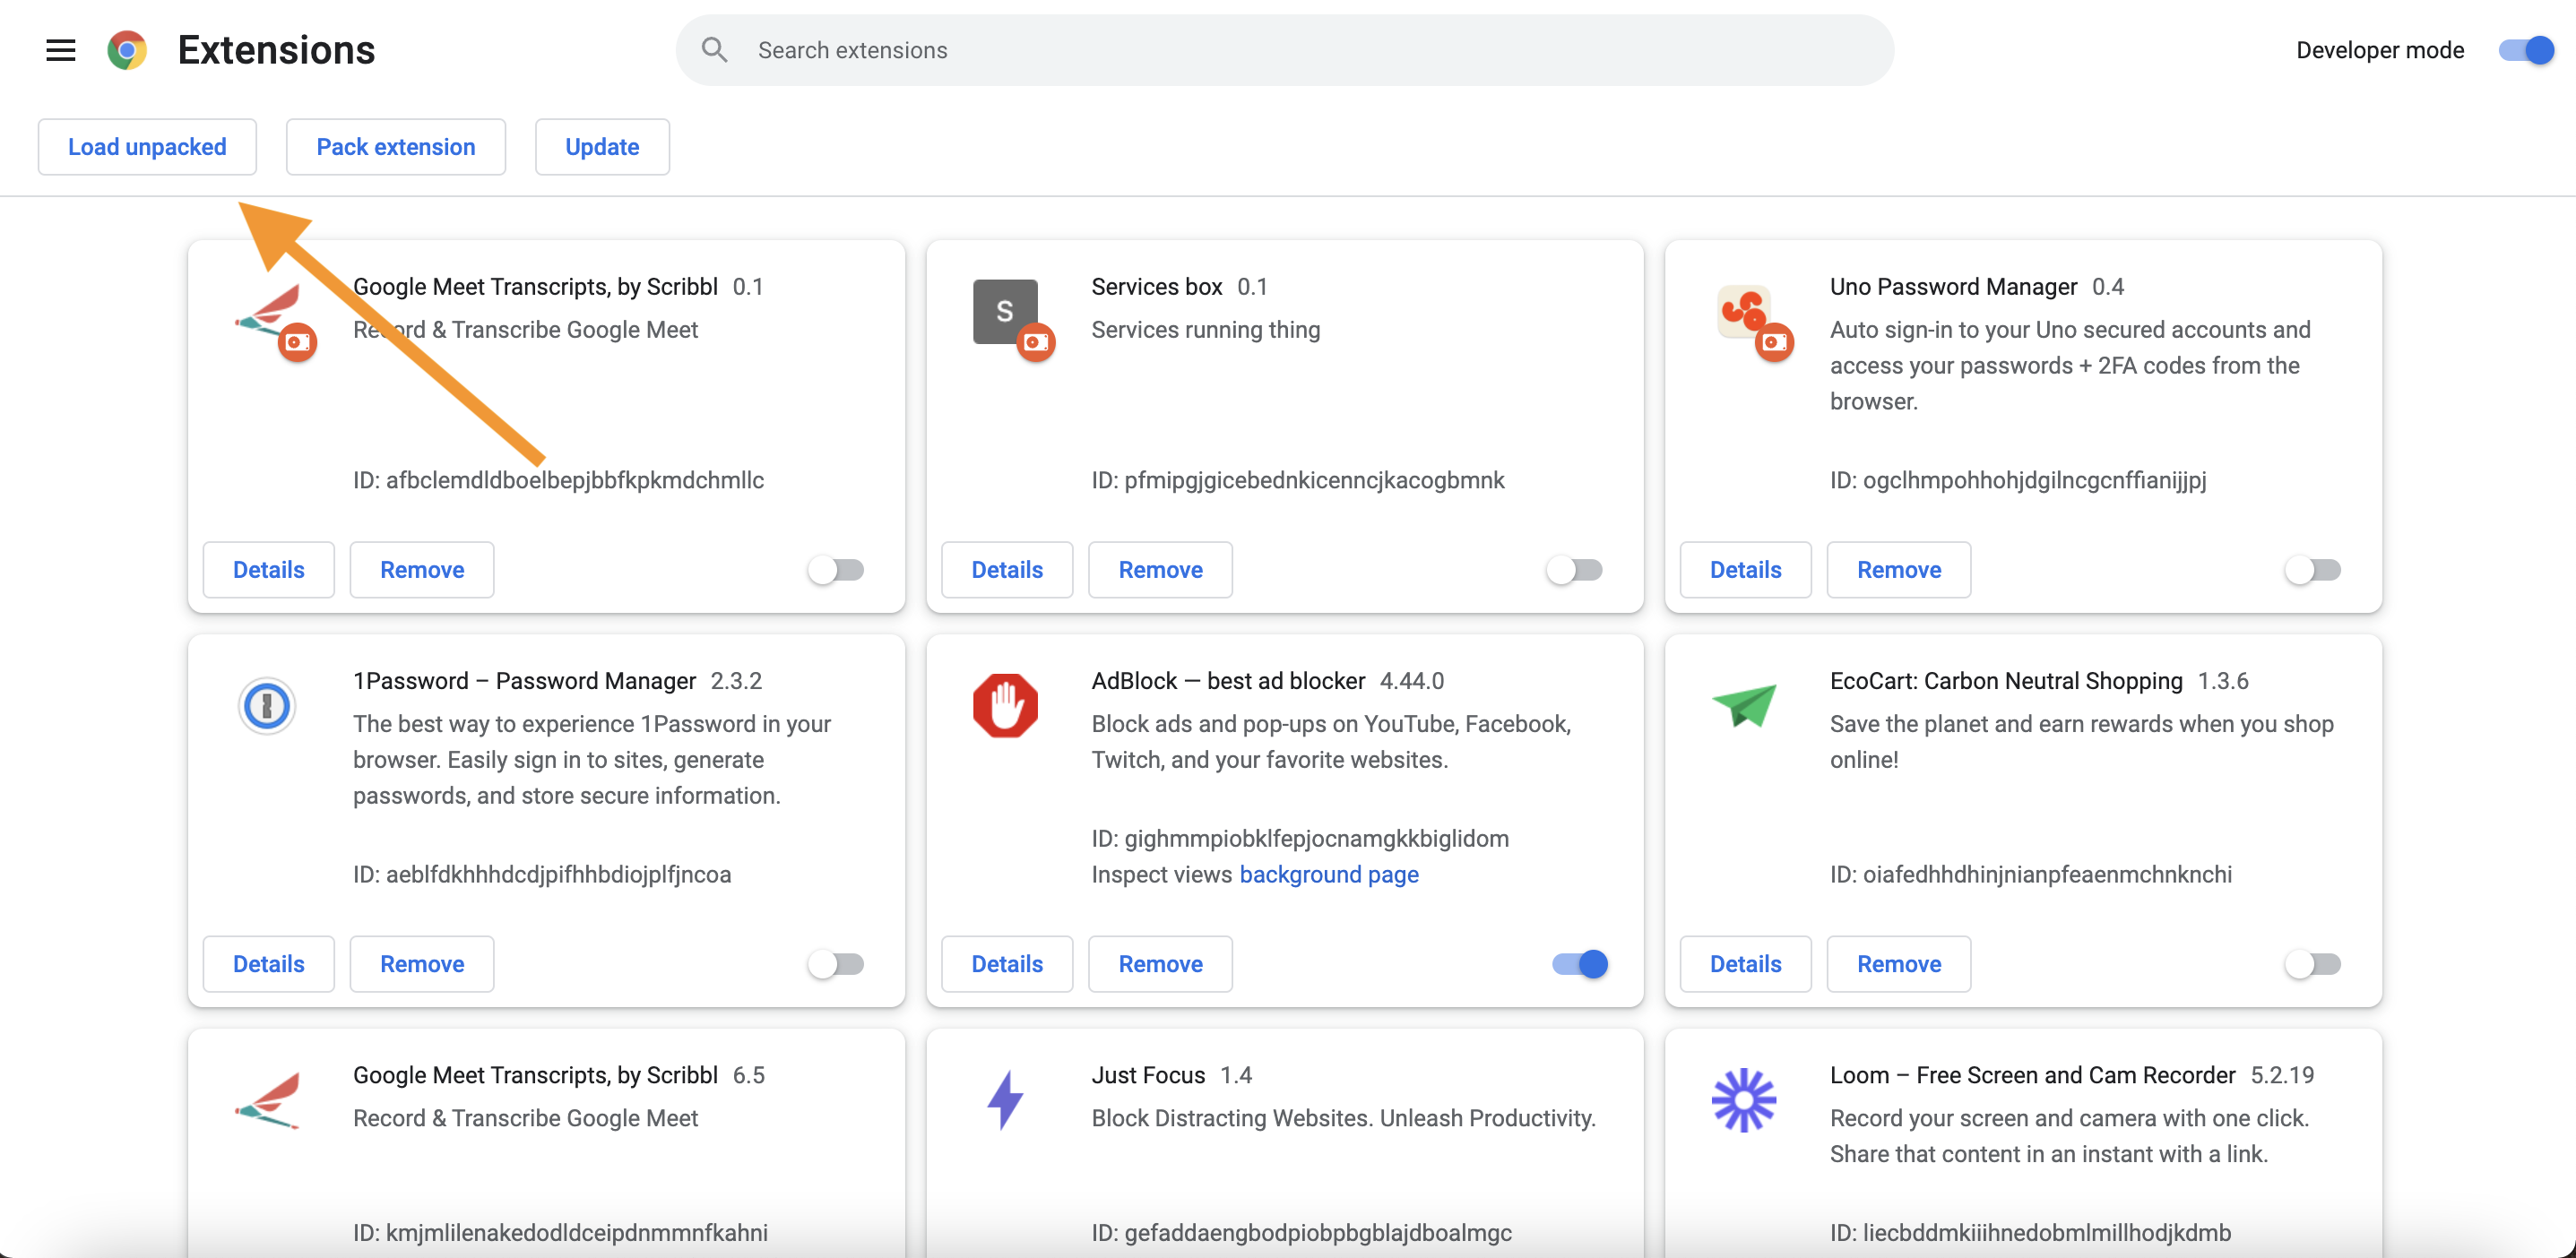Click Load unpacked button
The width and height of the screenshot is (2576, 1258).
147,147
